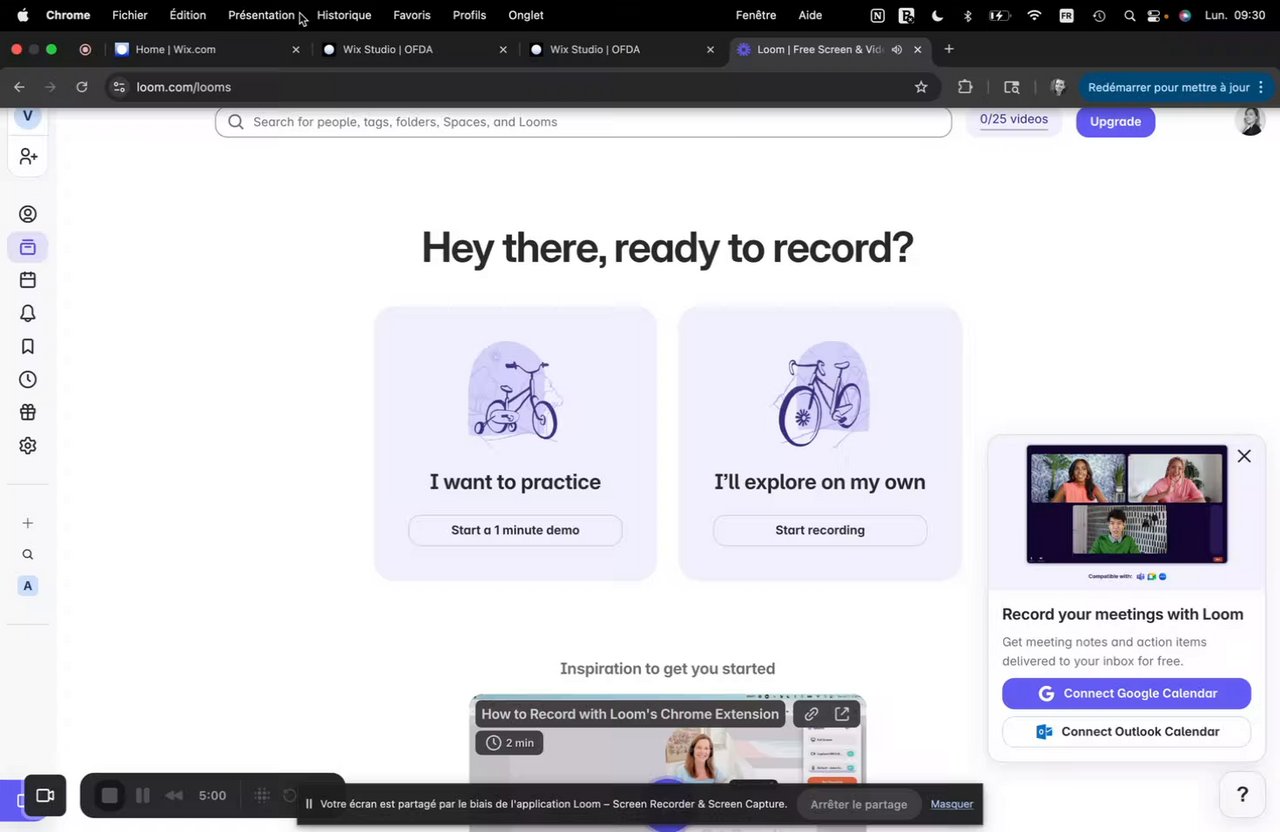
Task: Click the plus icon in the Loom sidebar
Action: click(28, 523)
